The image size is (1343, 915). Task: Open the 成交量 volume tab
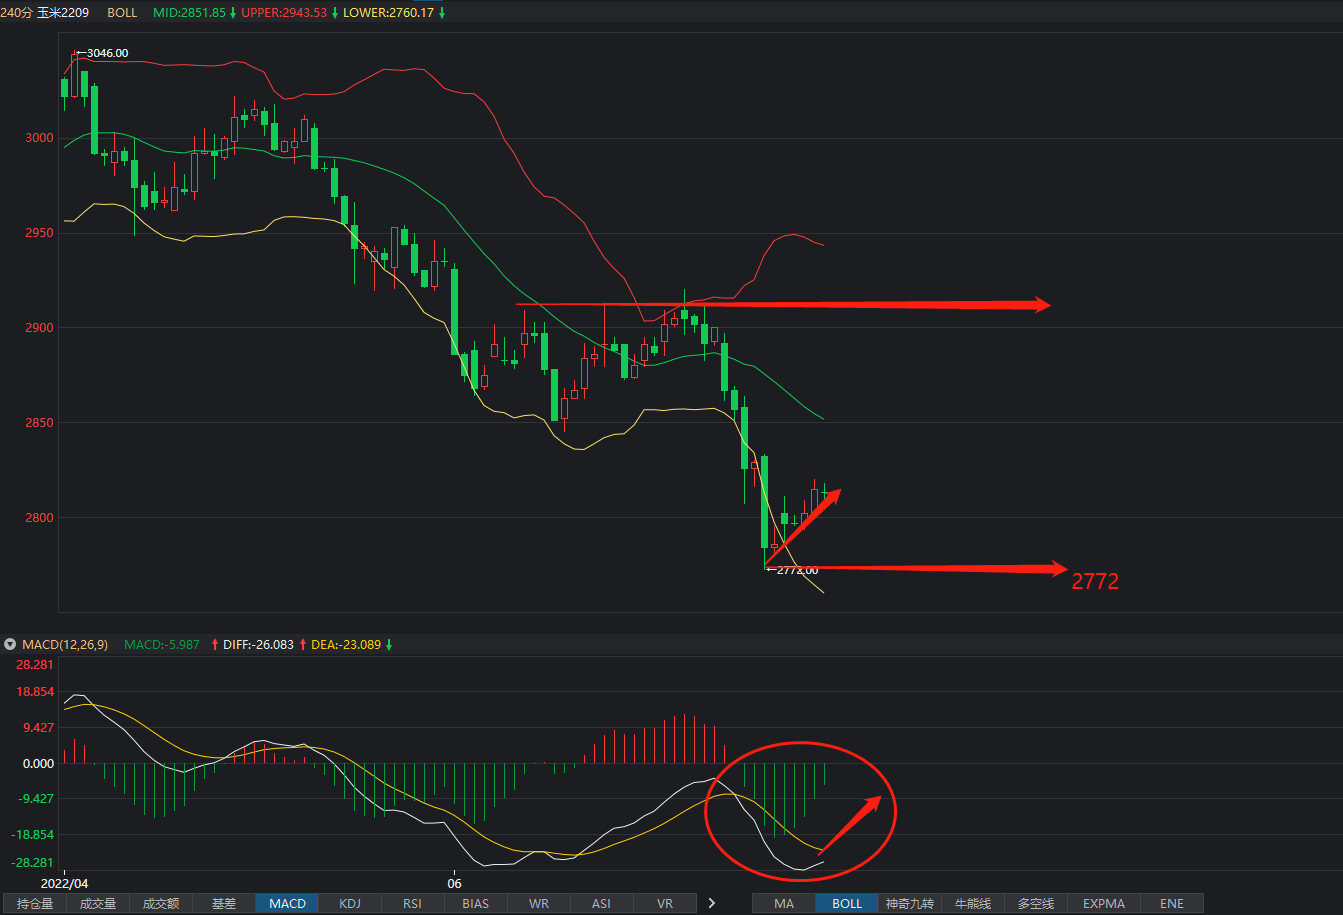[98, 903]
